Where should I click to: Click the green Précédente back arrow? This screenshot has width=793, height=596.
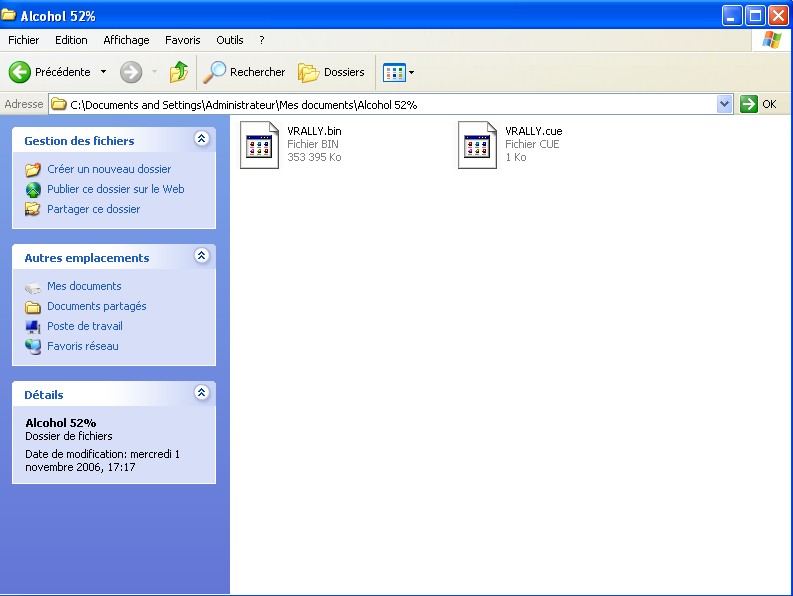(20, 72)
